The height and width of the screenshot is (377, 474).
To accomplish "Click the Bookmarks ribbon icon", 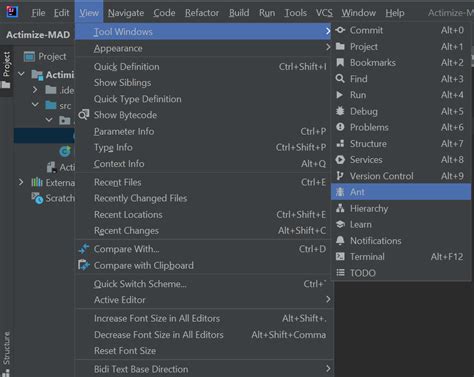I will [x=340, y=62].
